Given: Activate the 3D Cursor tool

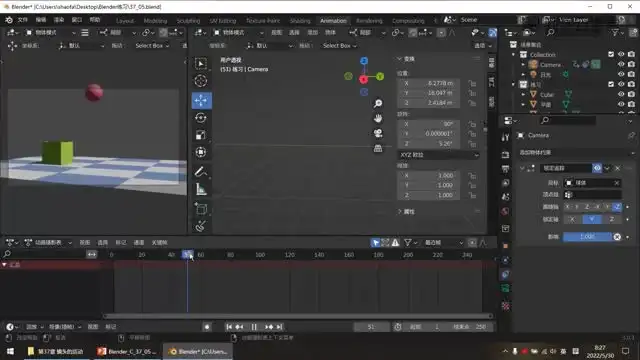Looking at the screenshot, I should coord(201,81).
